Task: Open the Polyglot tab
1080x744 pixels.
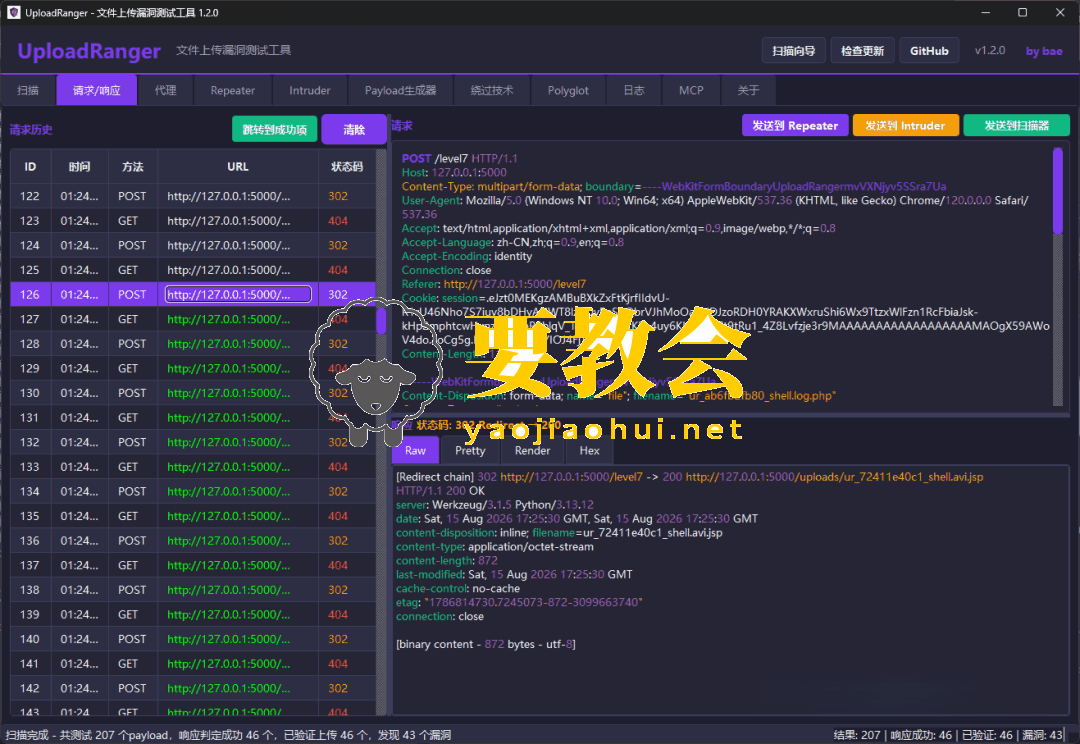Action: tap(568, 90)
